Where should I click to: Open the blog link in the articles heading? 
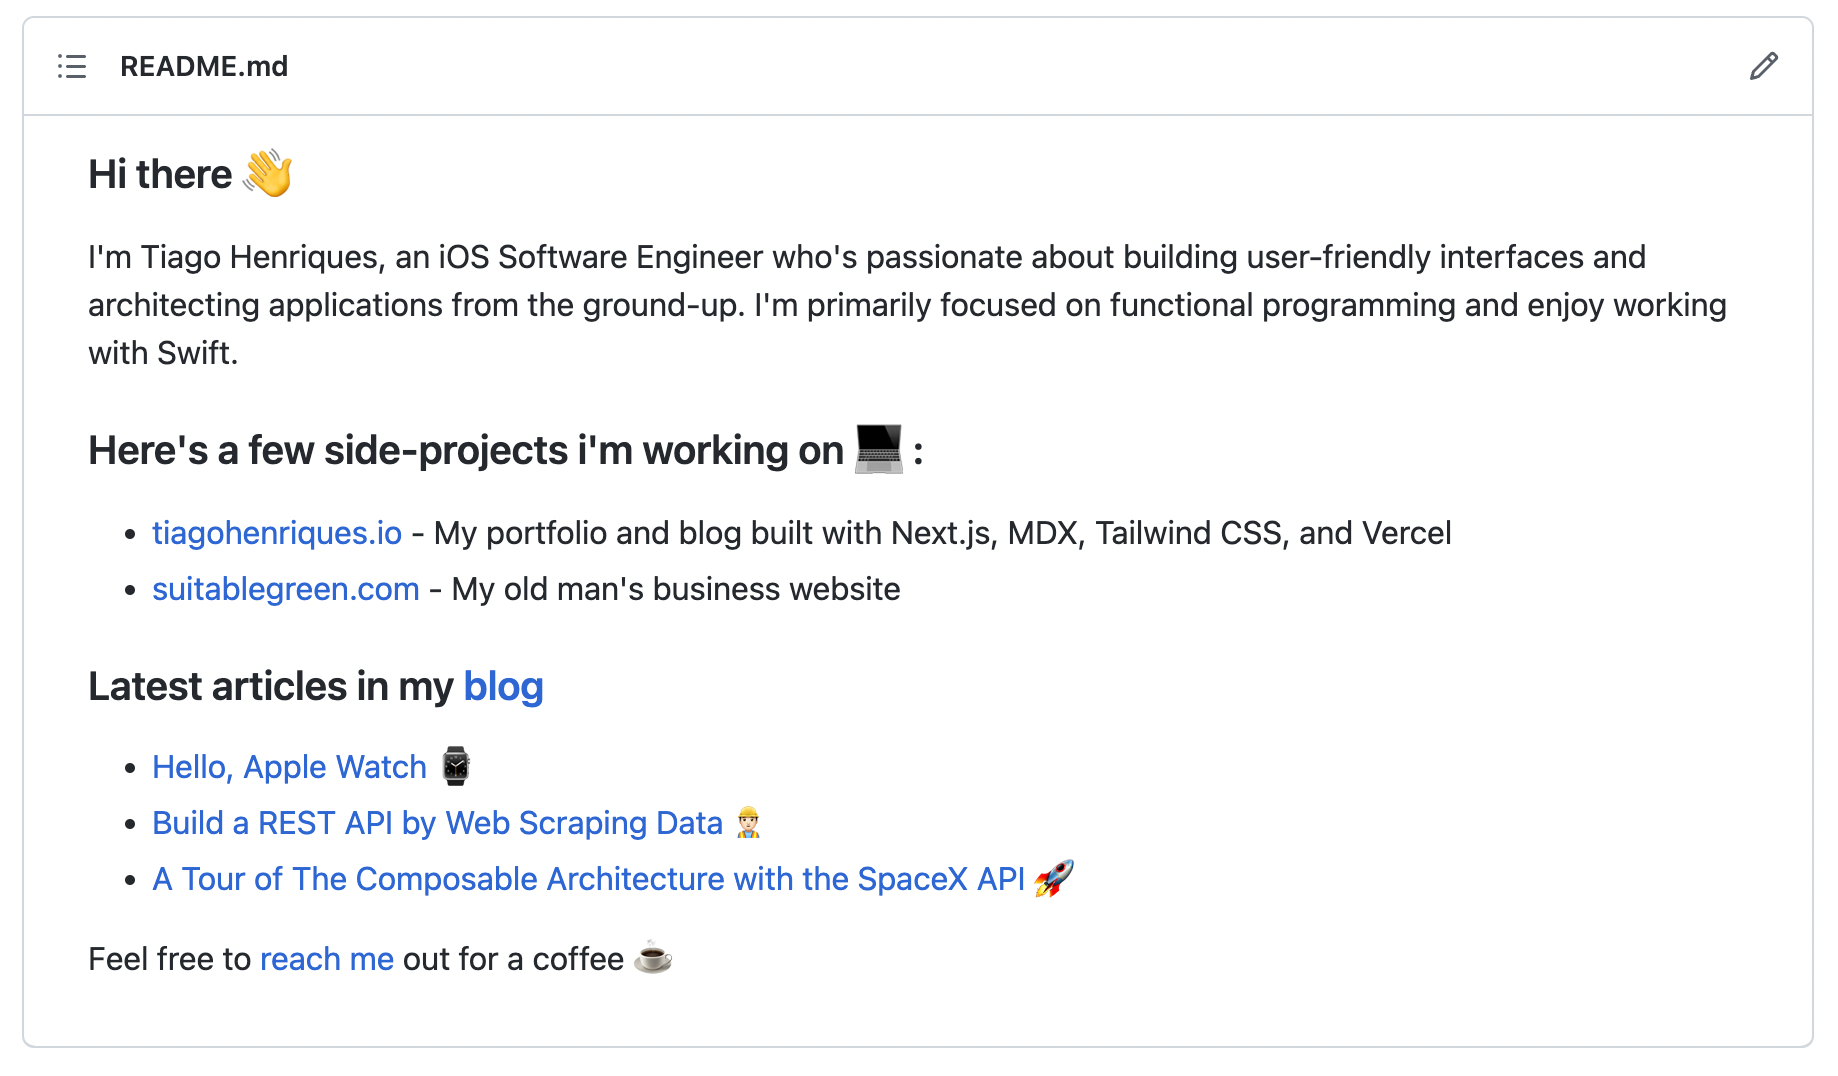pos(503,686)
